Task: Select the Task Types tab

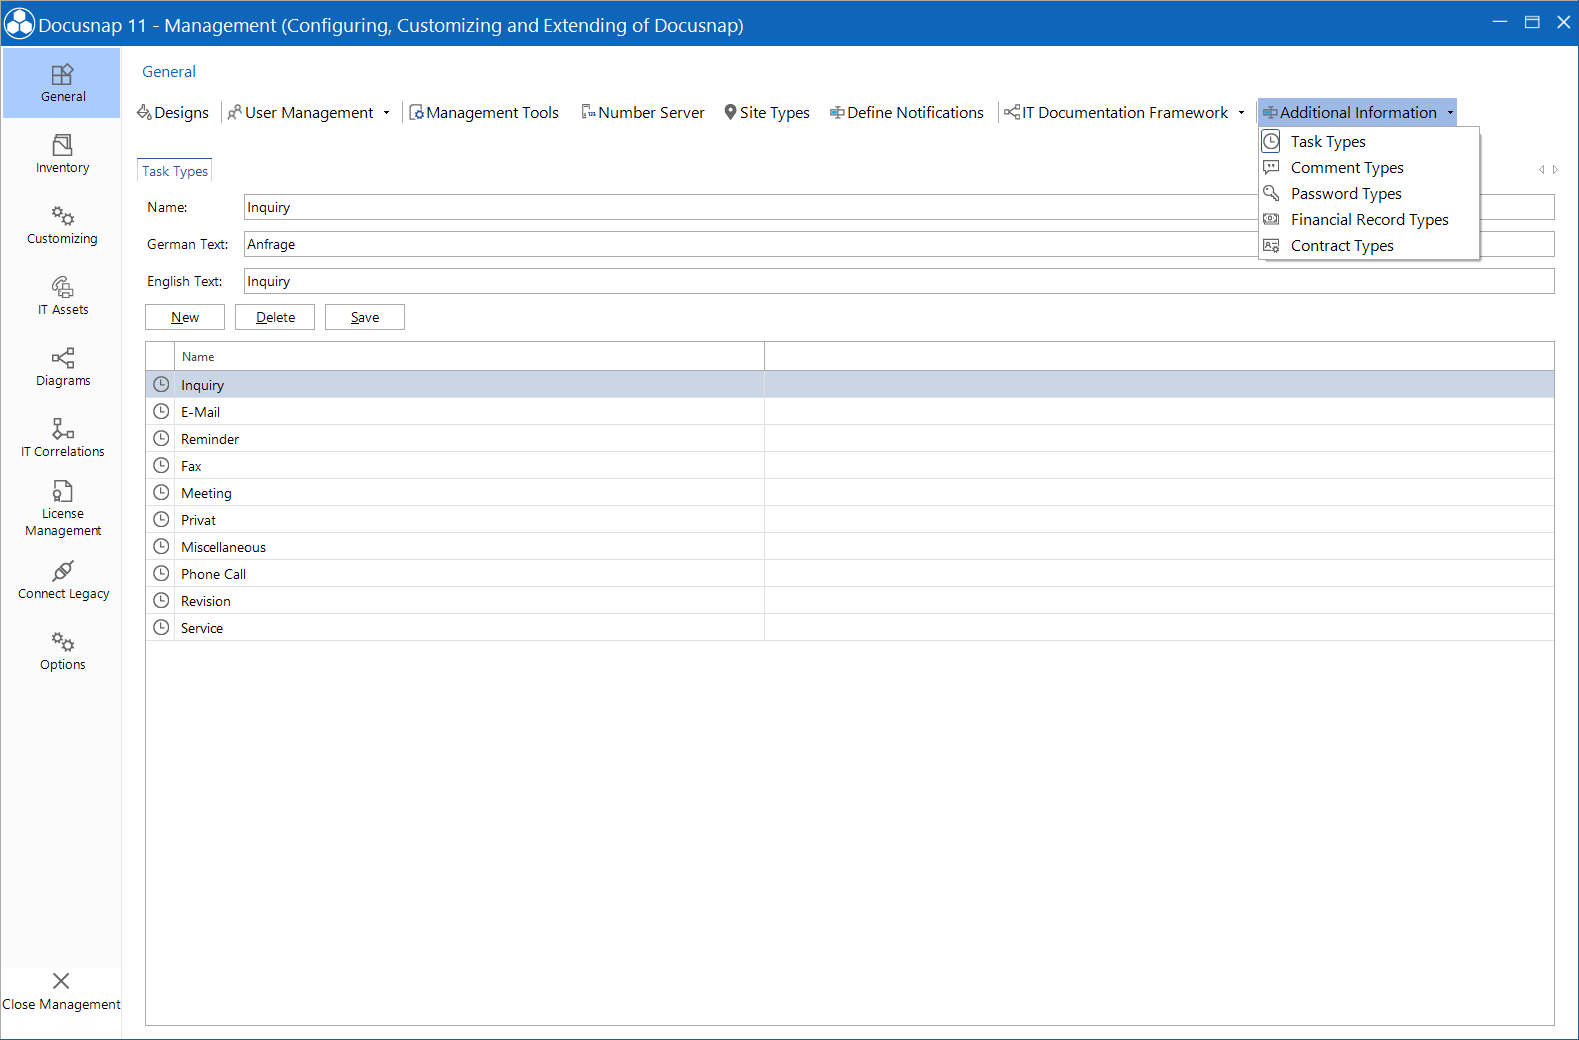Action: [175, 171]
